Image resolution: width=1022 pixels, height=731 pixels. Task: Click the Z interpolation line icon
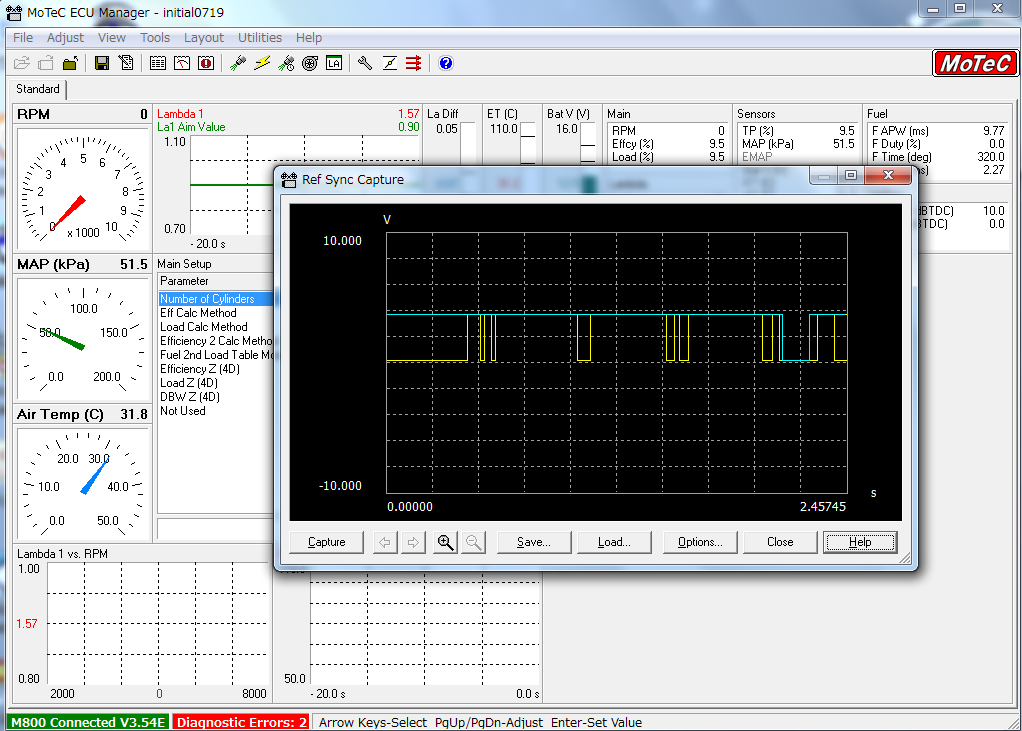point(389,63)
